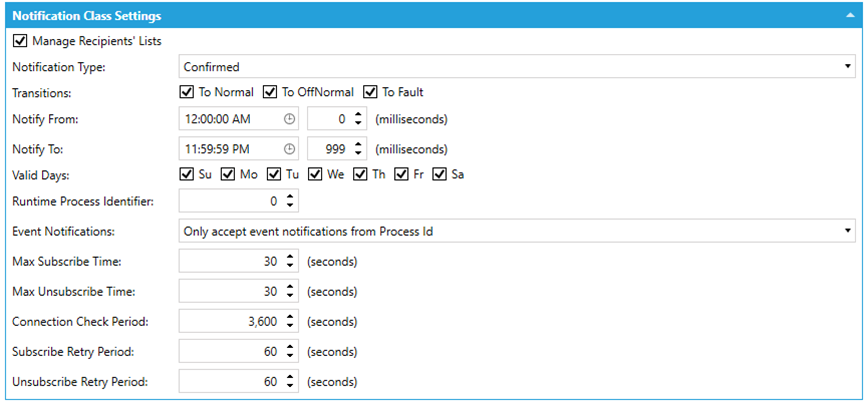
Task: Adjust the Runtime Process Identifier stepper
Action: 290,201
